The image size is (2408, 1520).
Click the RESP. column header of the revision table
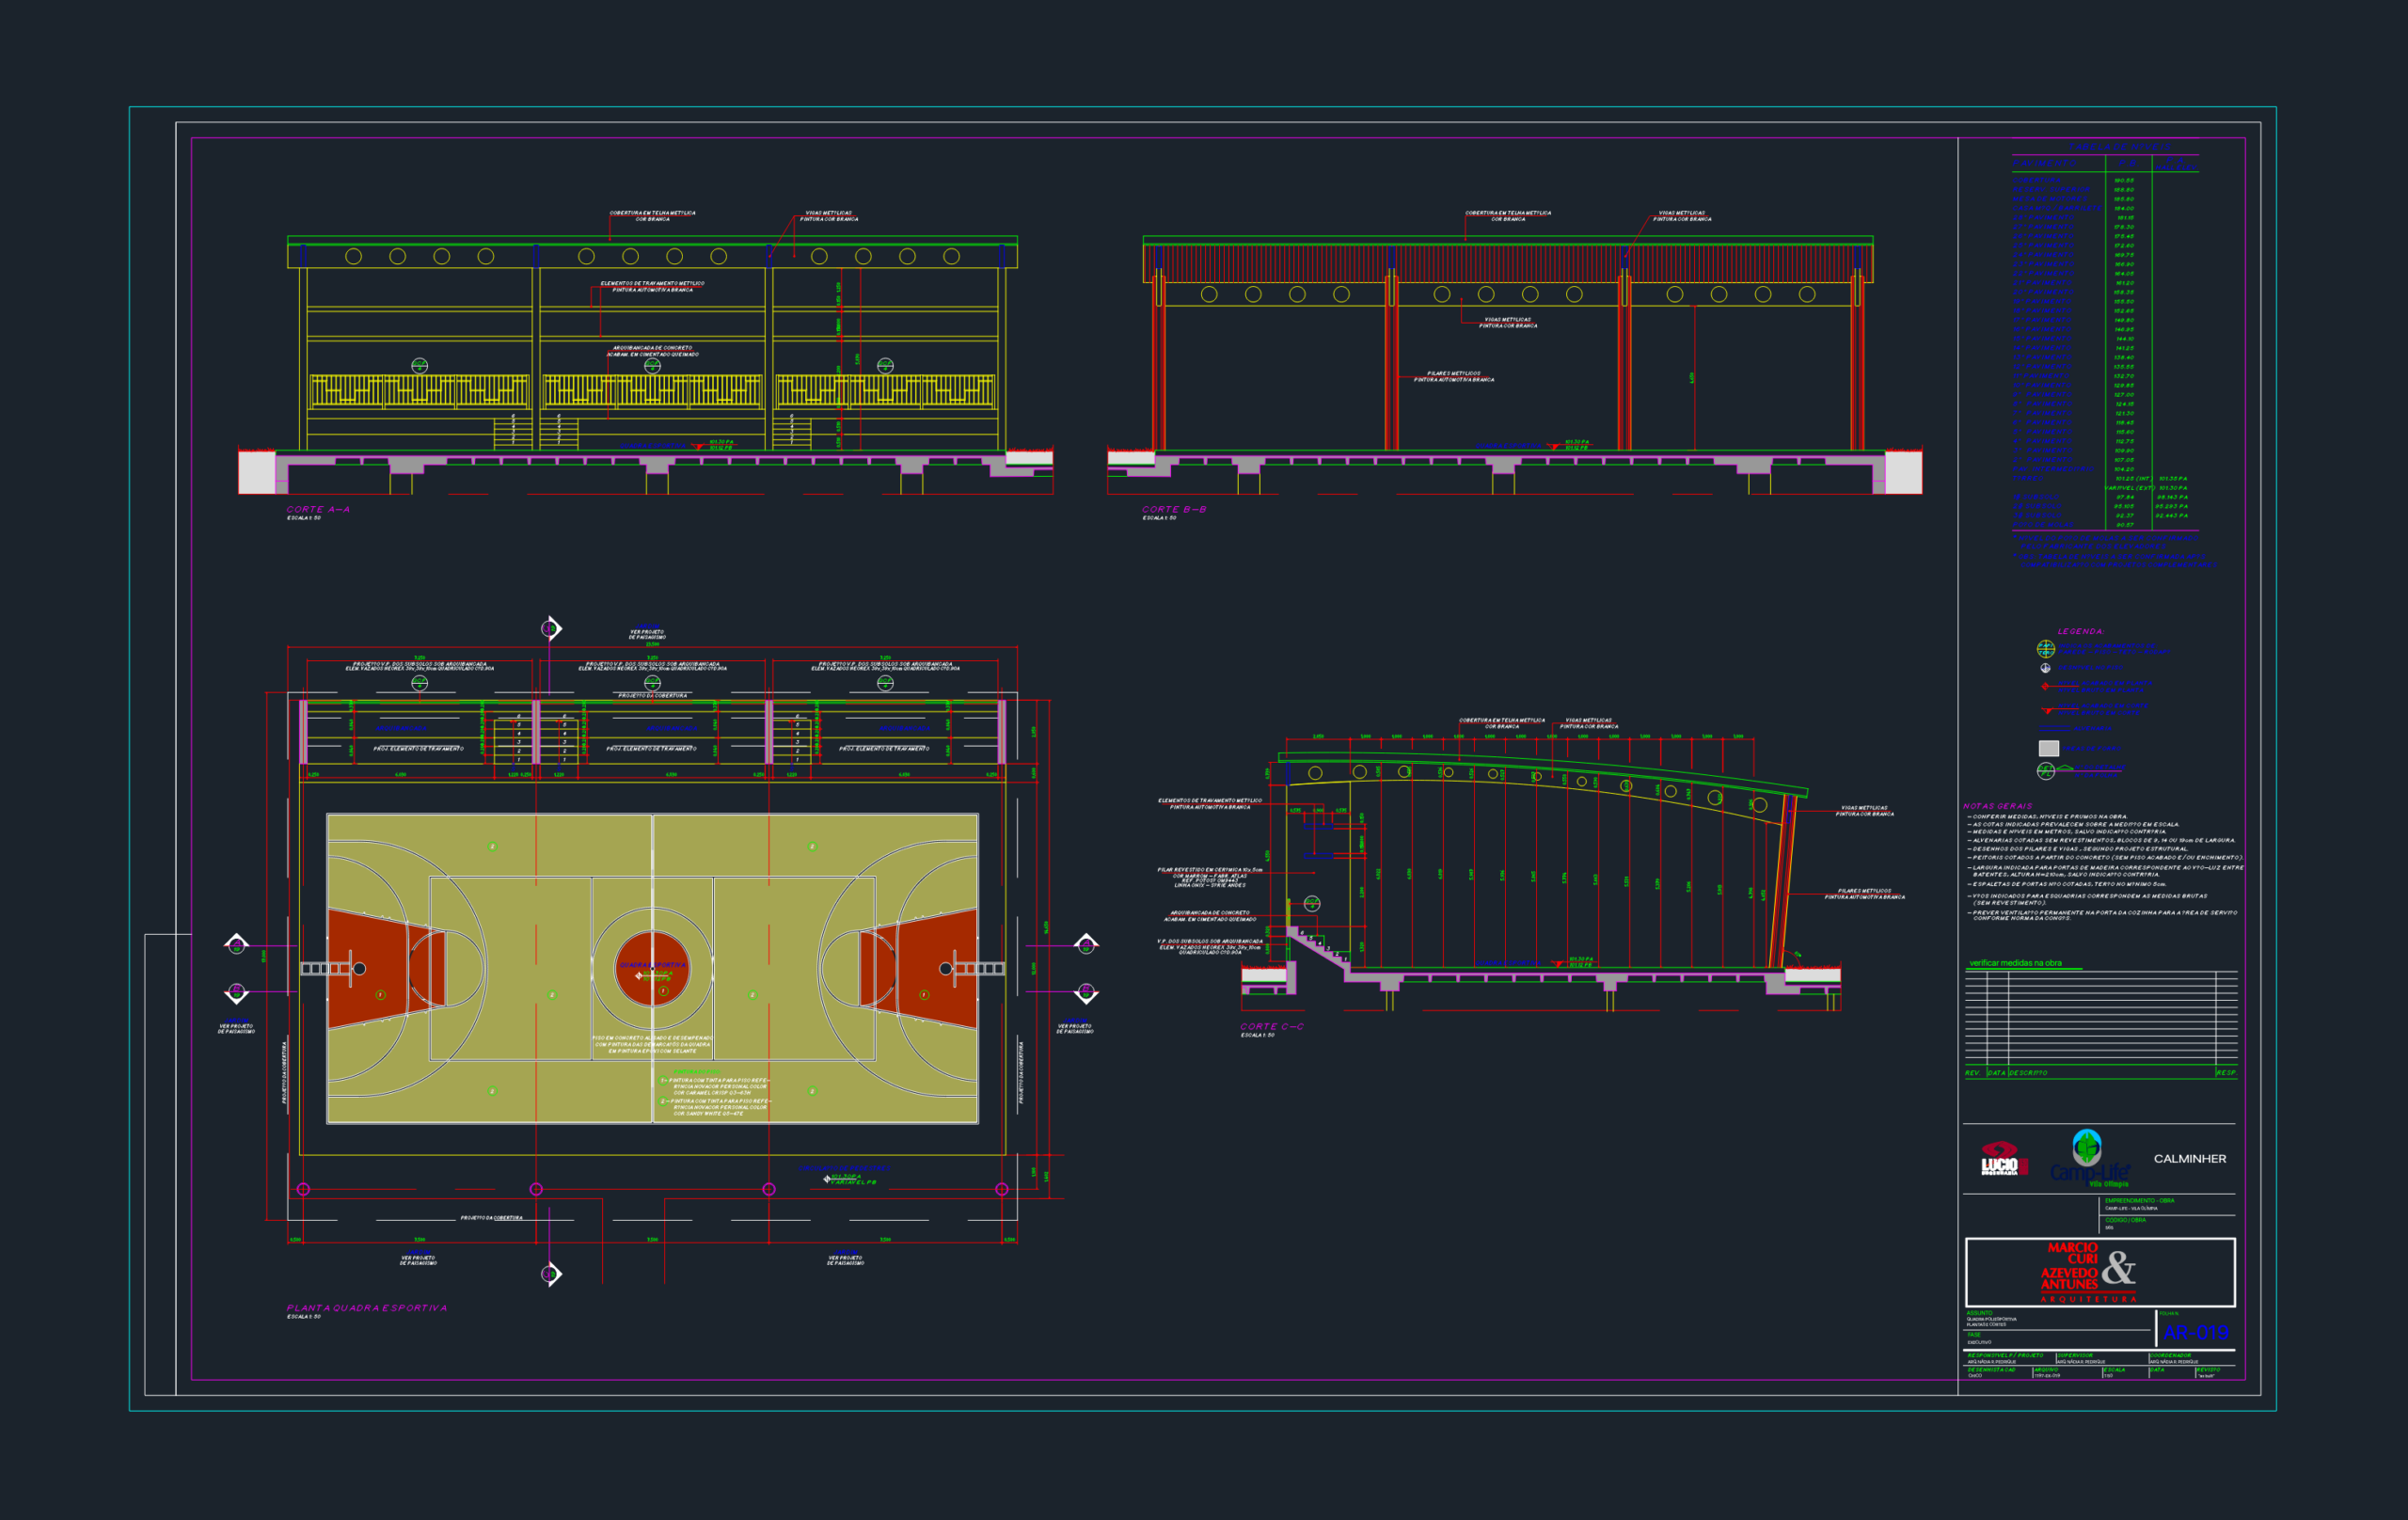pos(2226,1073)
